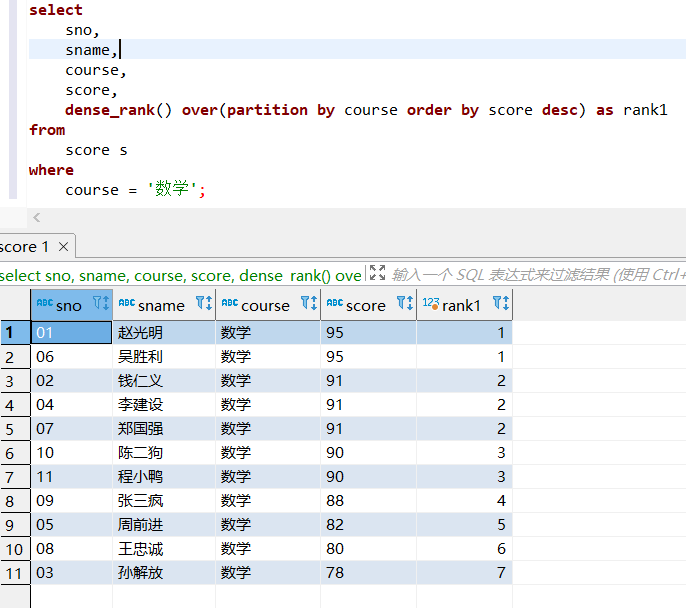
Task: Click the score cell '82'
Action: tap(368, 525)
